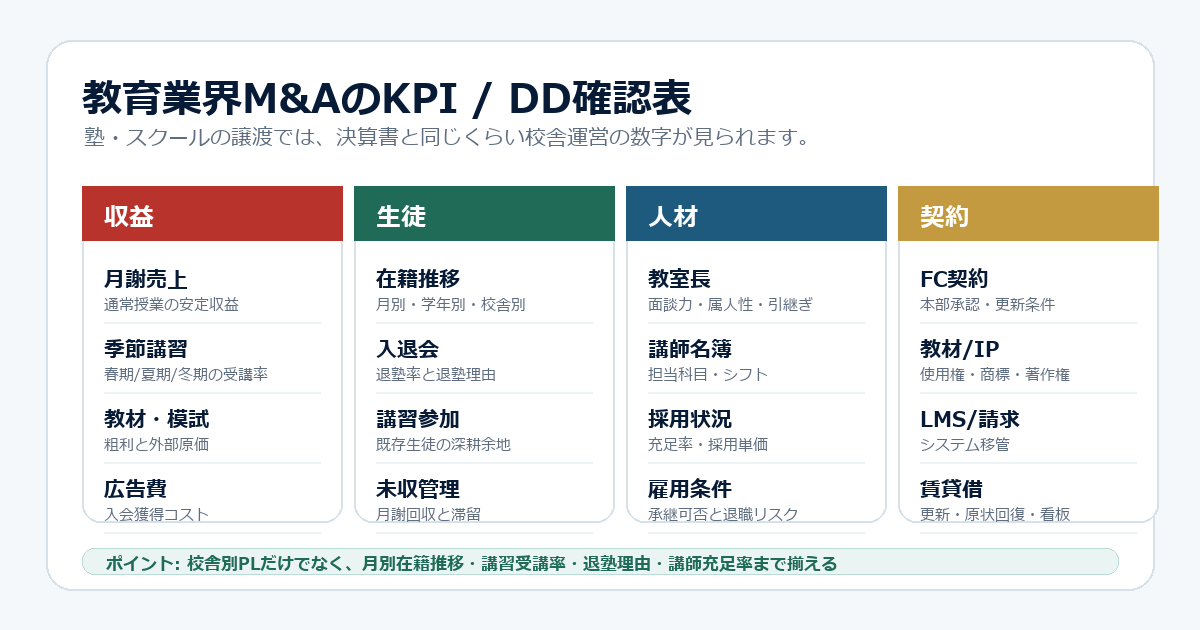Image resolution: width=1200 pixels, height=630 pixels.
Task: Click the title 教育業界M&AのKPI / DD確認表
Action: tap(386, 99)
